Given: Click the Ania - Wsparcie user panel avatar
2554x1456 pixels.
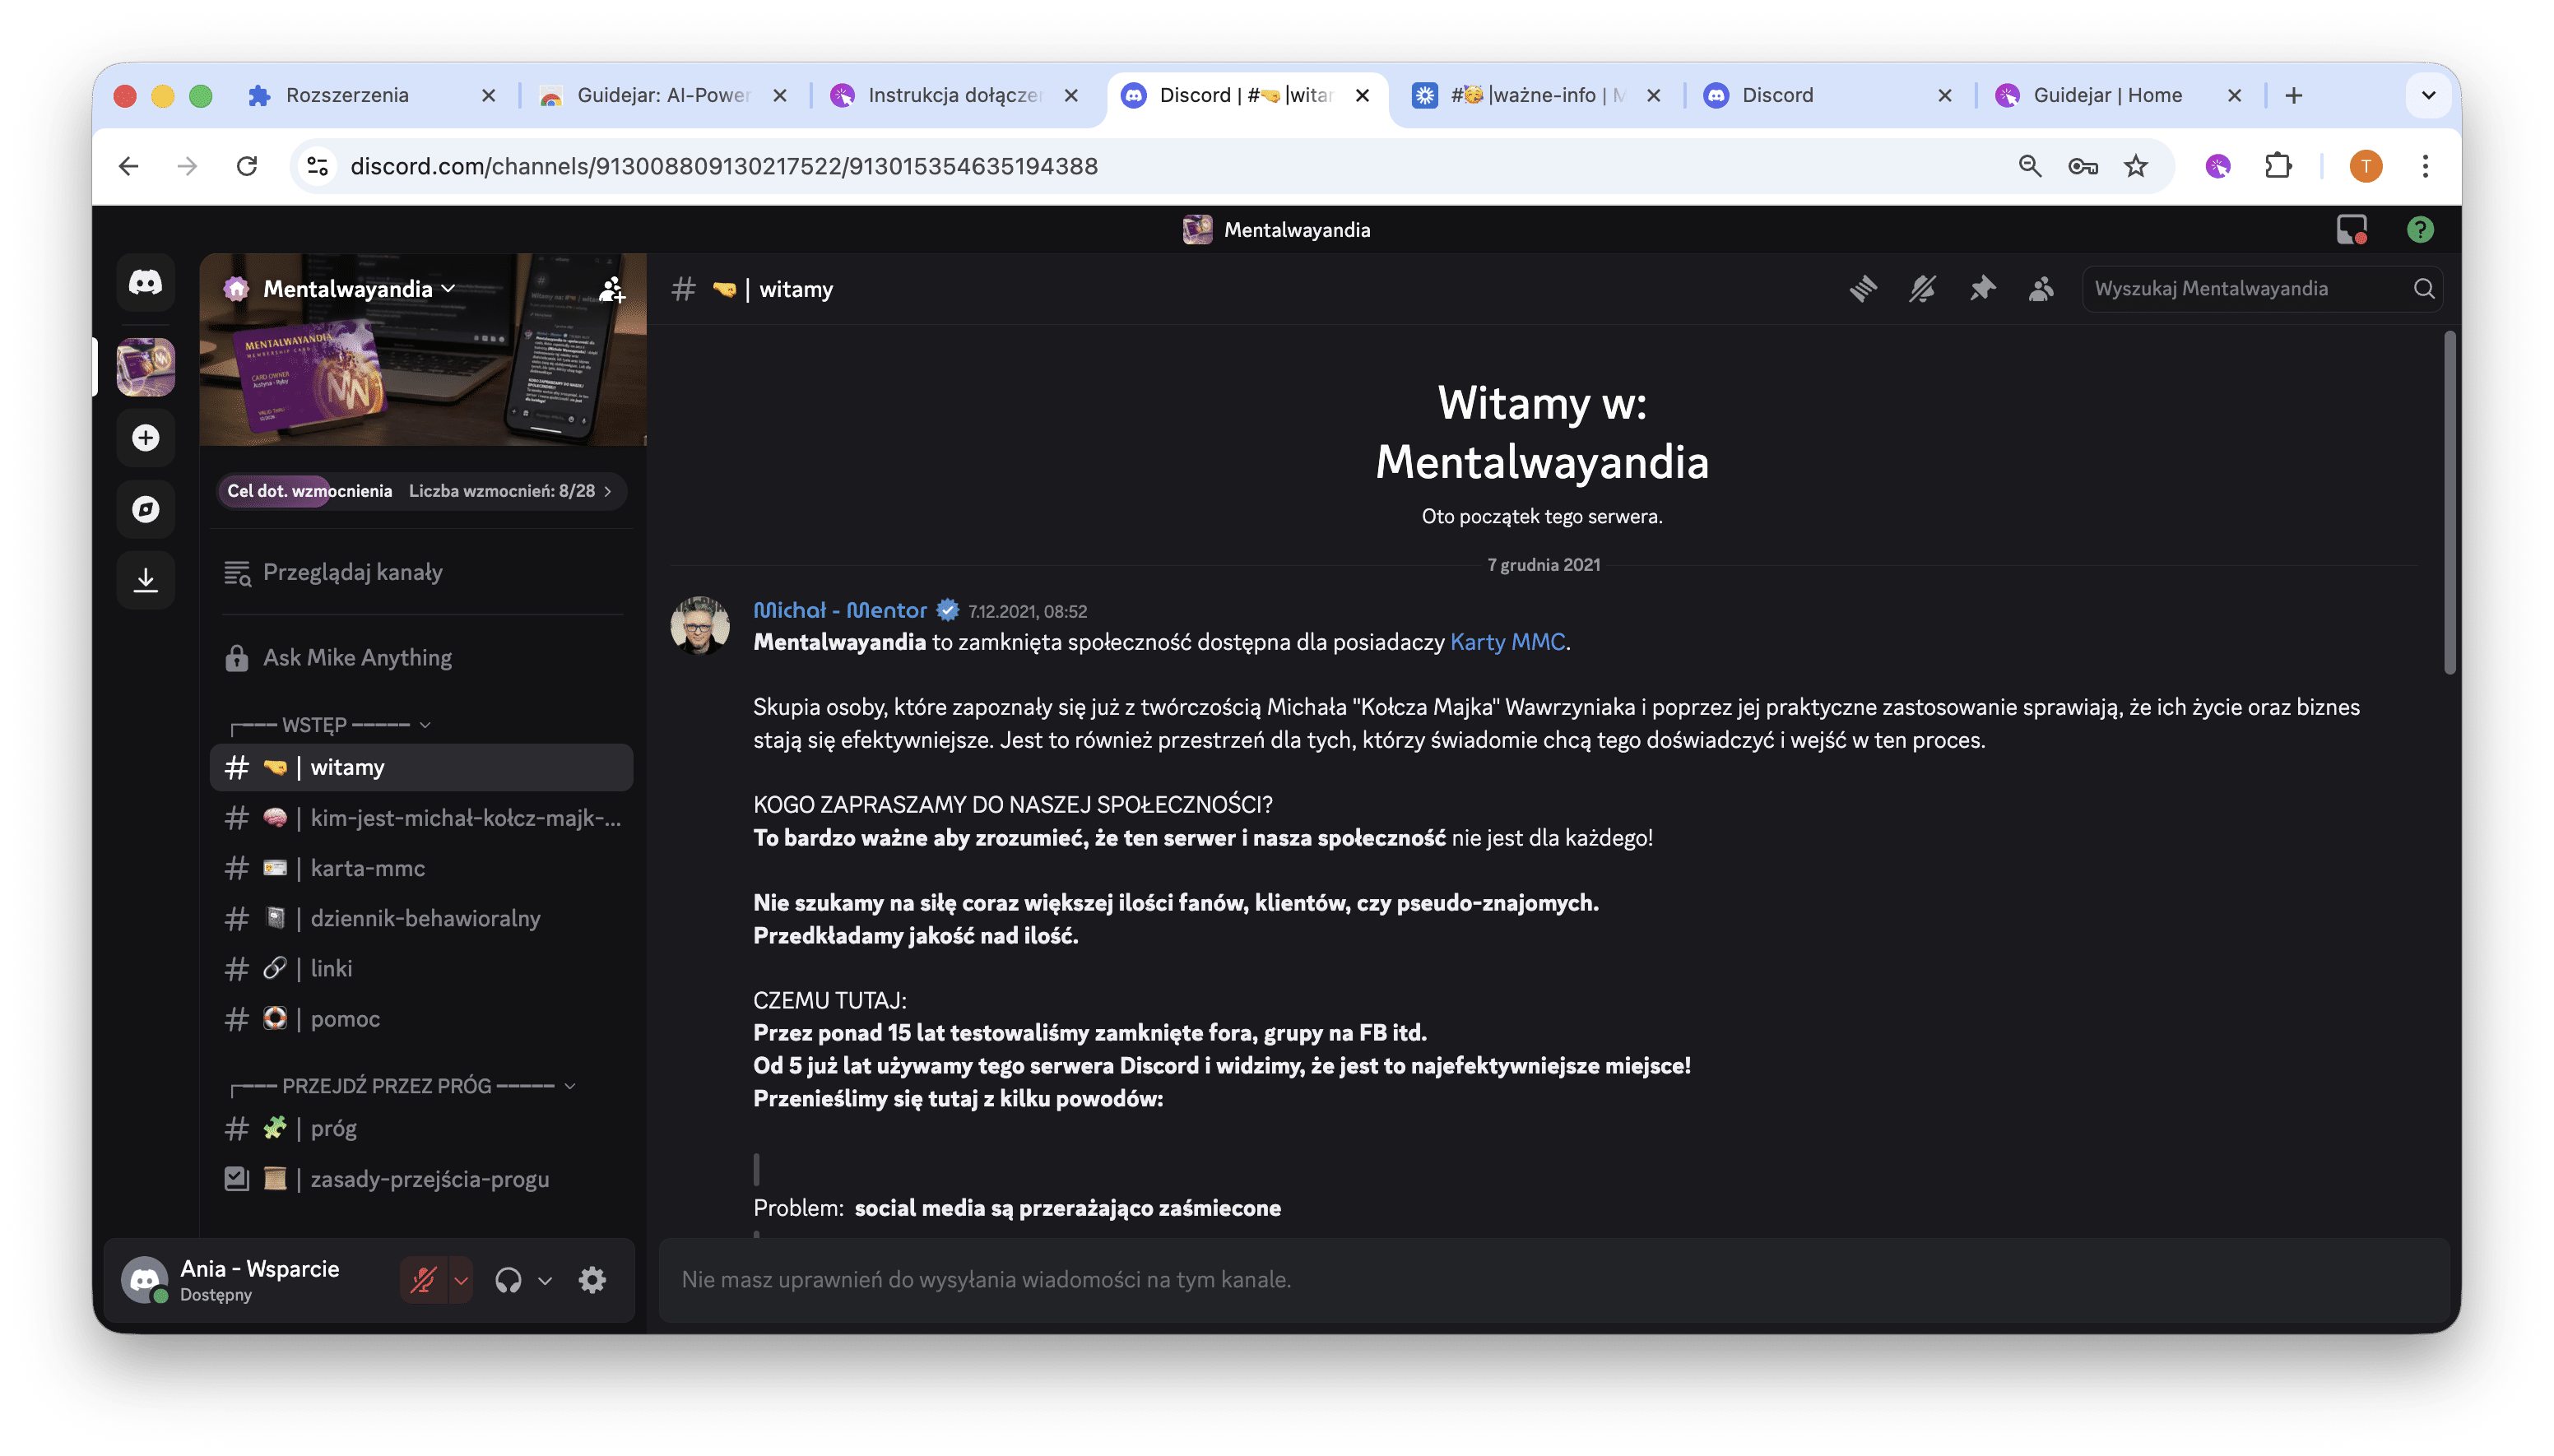Looking at the screenshot, I should [x=144, y=1280].
